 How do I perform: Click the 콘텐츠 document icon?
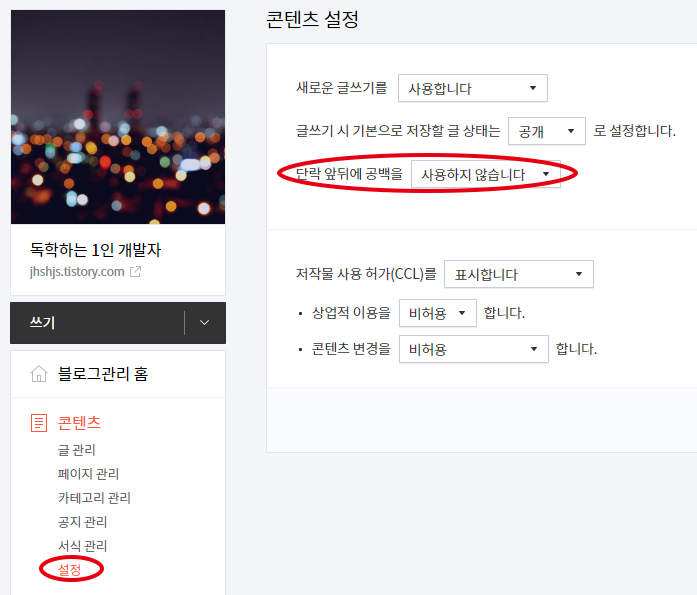[x=39, y=423]
